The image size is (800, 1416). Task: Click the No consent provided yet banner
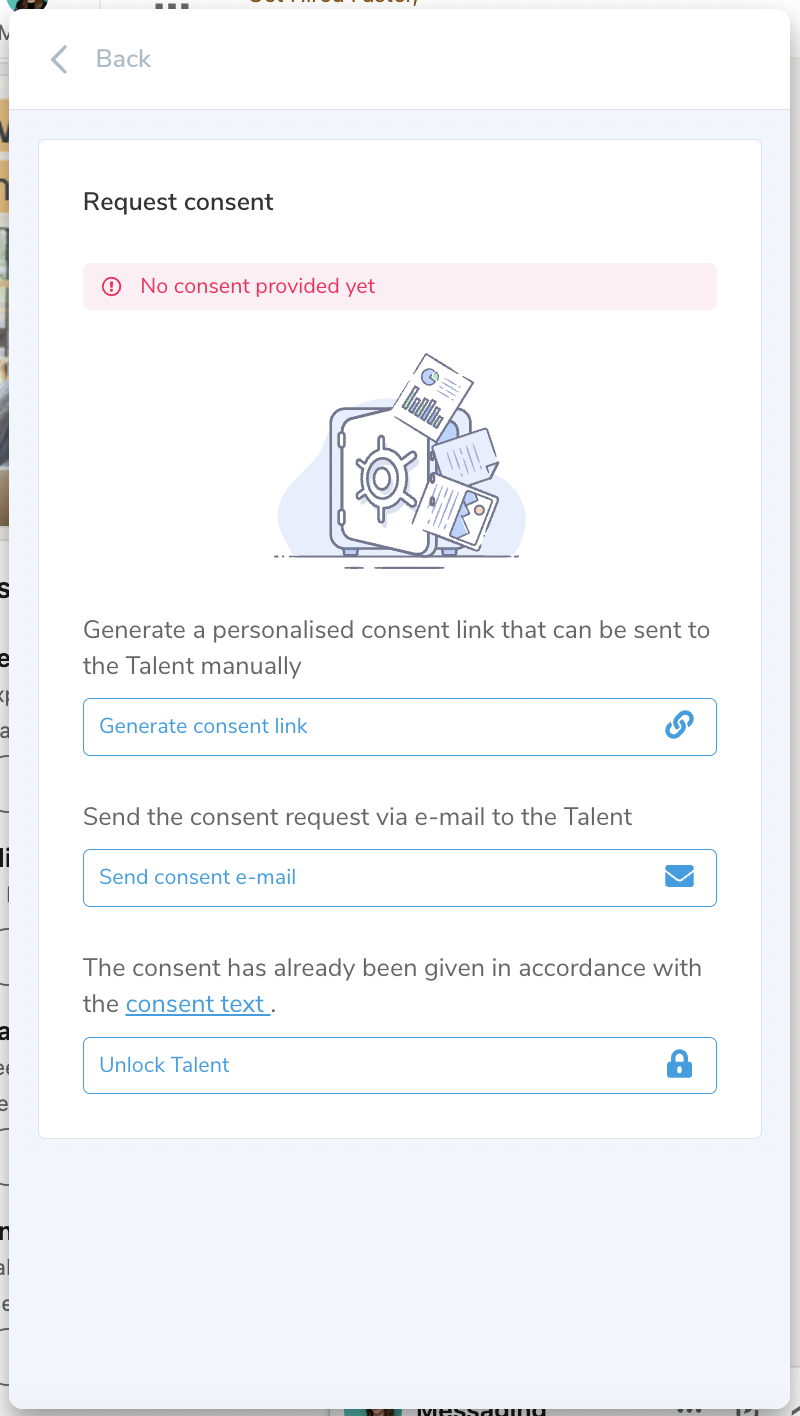pyautogui.click(x=400, y=287)
